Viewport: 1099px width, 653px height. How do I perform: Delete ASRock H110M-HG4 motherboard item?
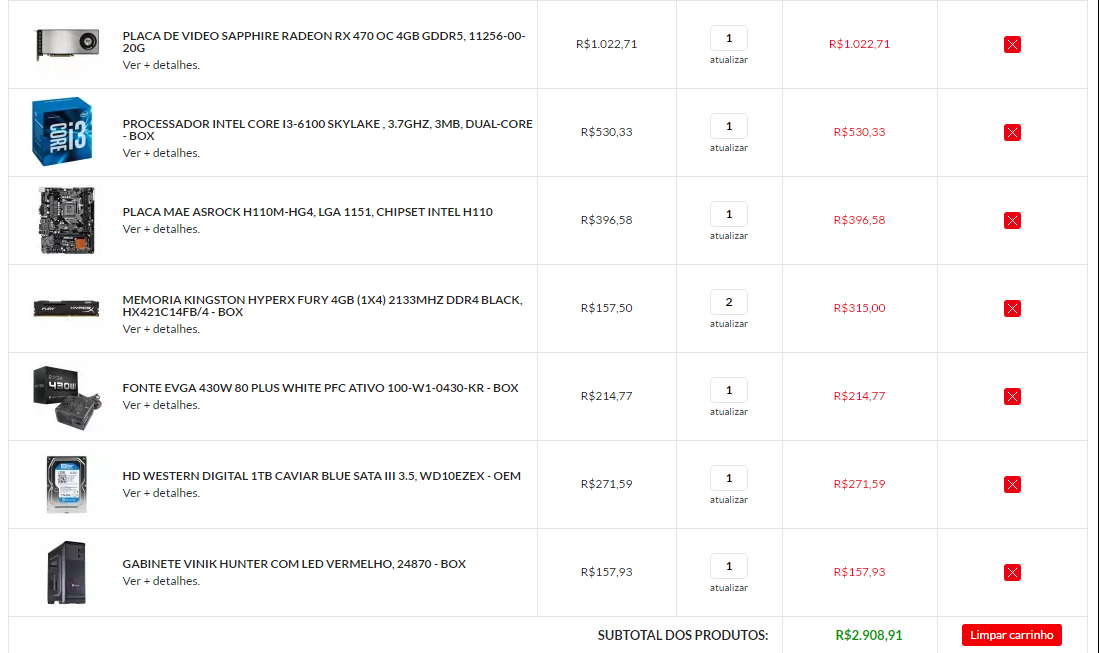point(1011,221)
